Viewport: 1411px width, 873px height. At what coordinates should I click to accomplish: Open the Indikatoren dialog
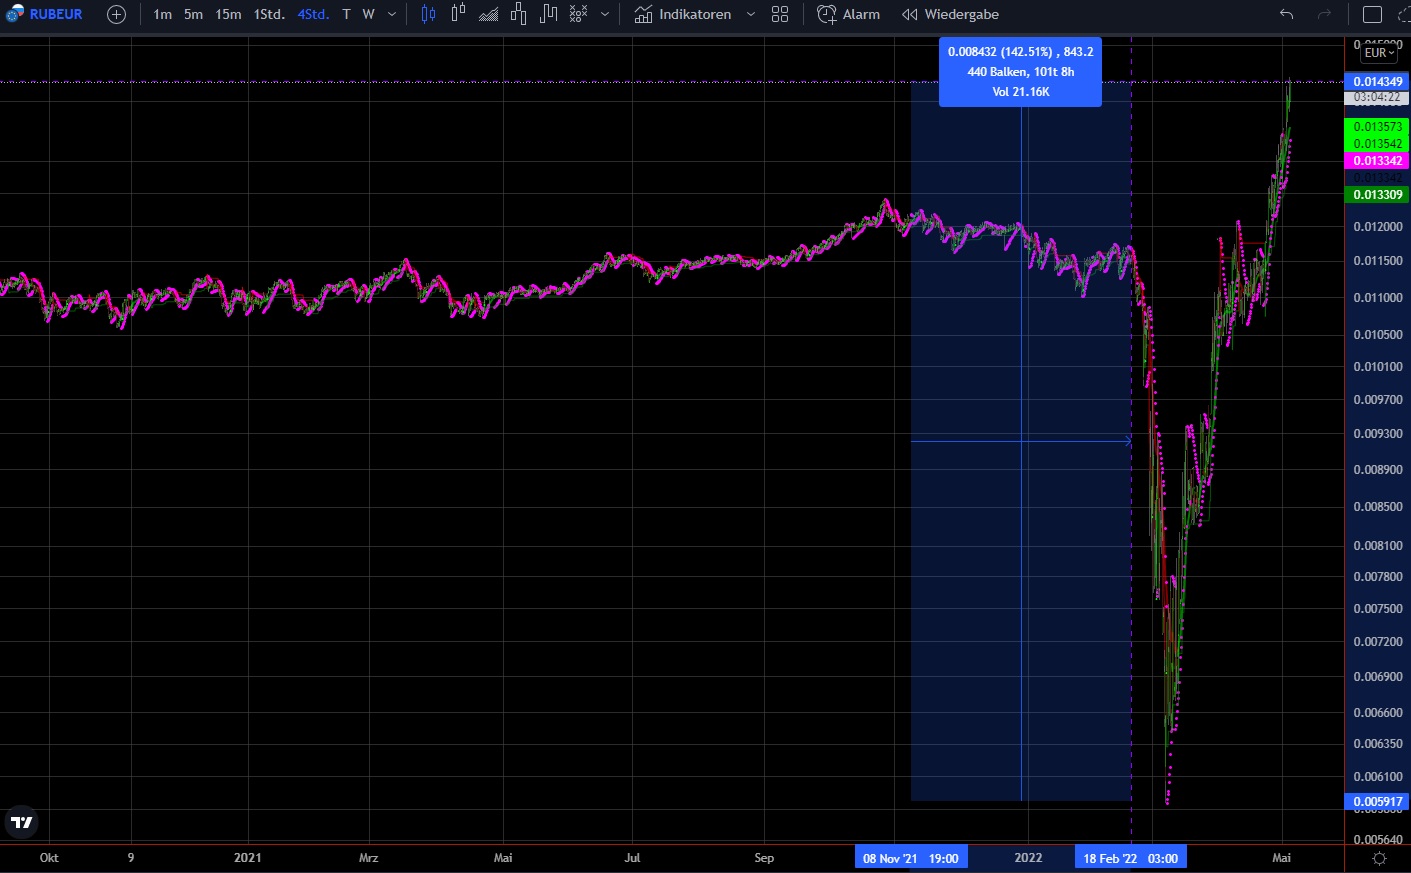pyautogui.click(x=683, y=14)
